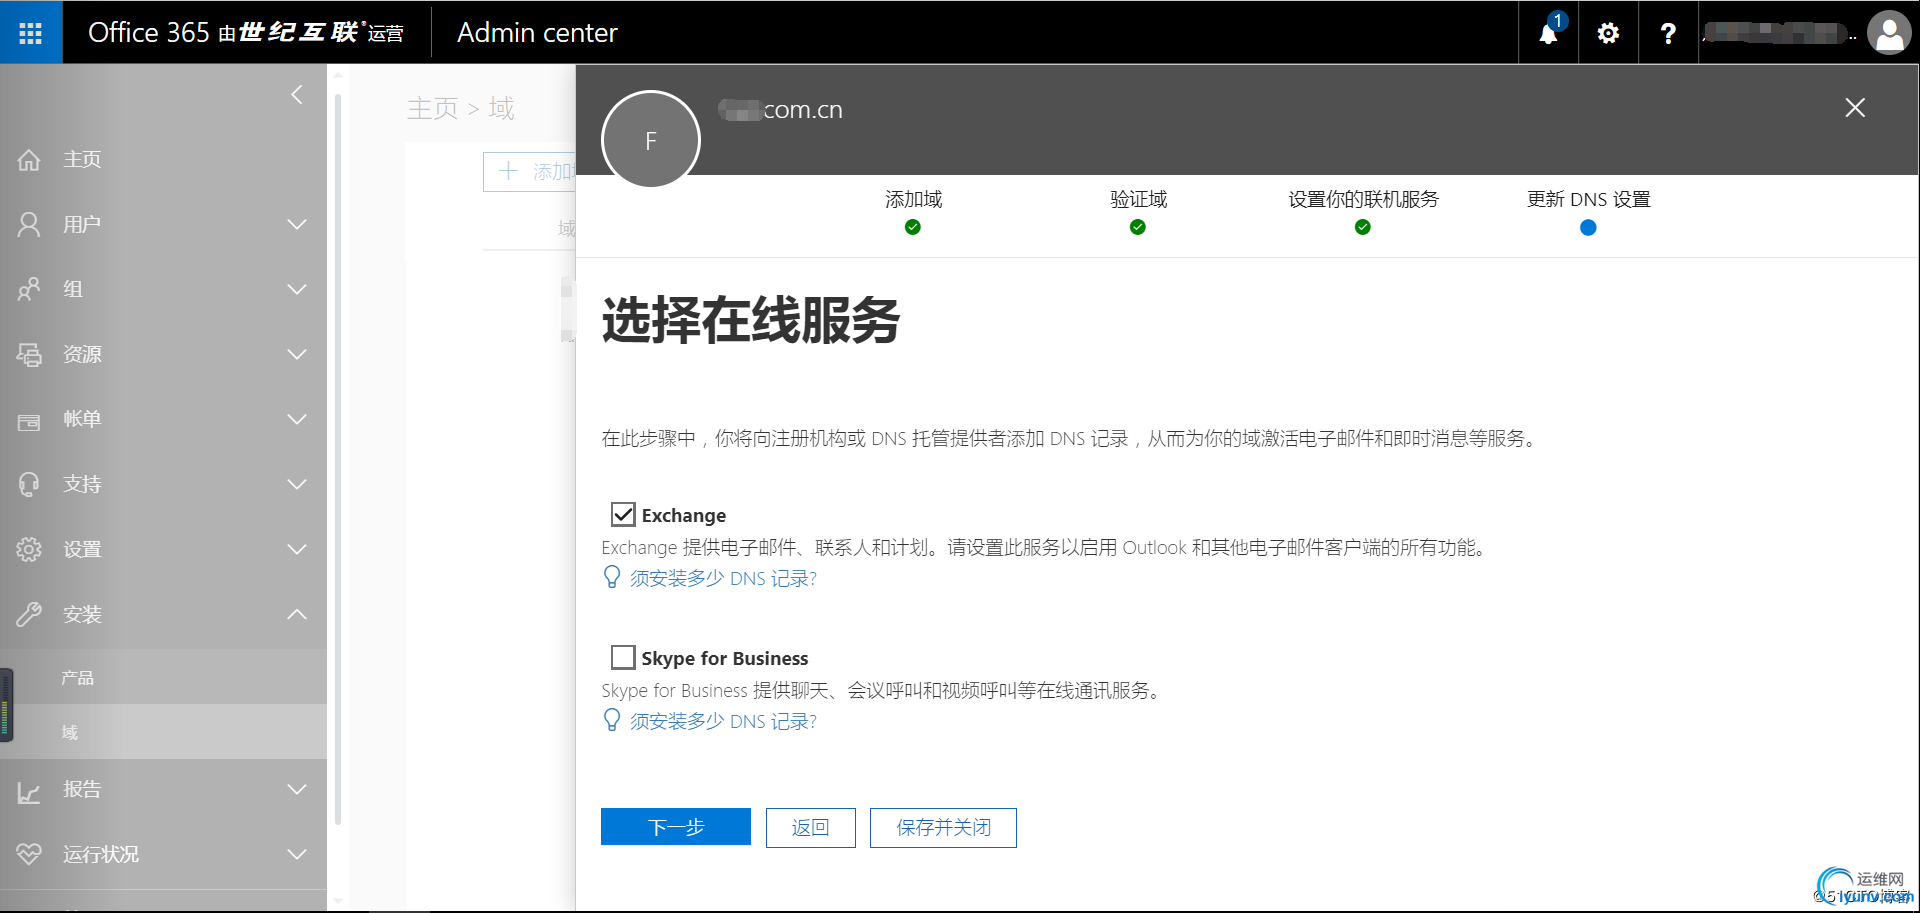The image size is (1920, 913).
Task: Expand the 组 menu chevron
Action: pos(297,290)
